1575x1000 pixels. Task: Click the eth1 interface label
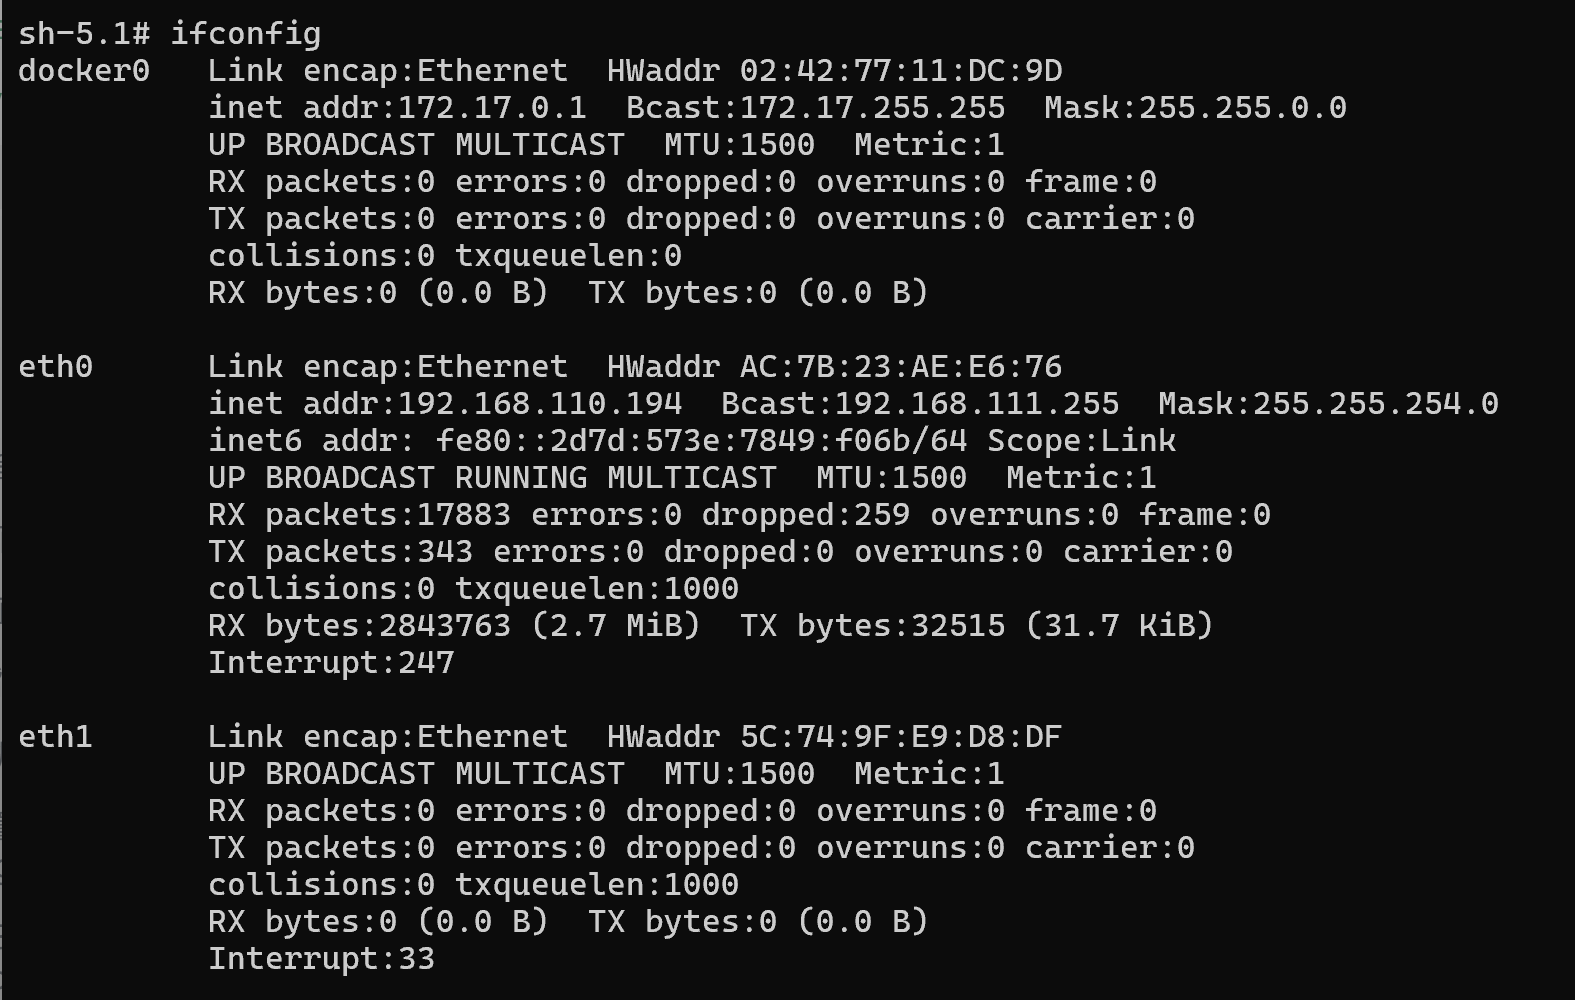pos(56,737)
